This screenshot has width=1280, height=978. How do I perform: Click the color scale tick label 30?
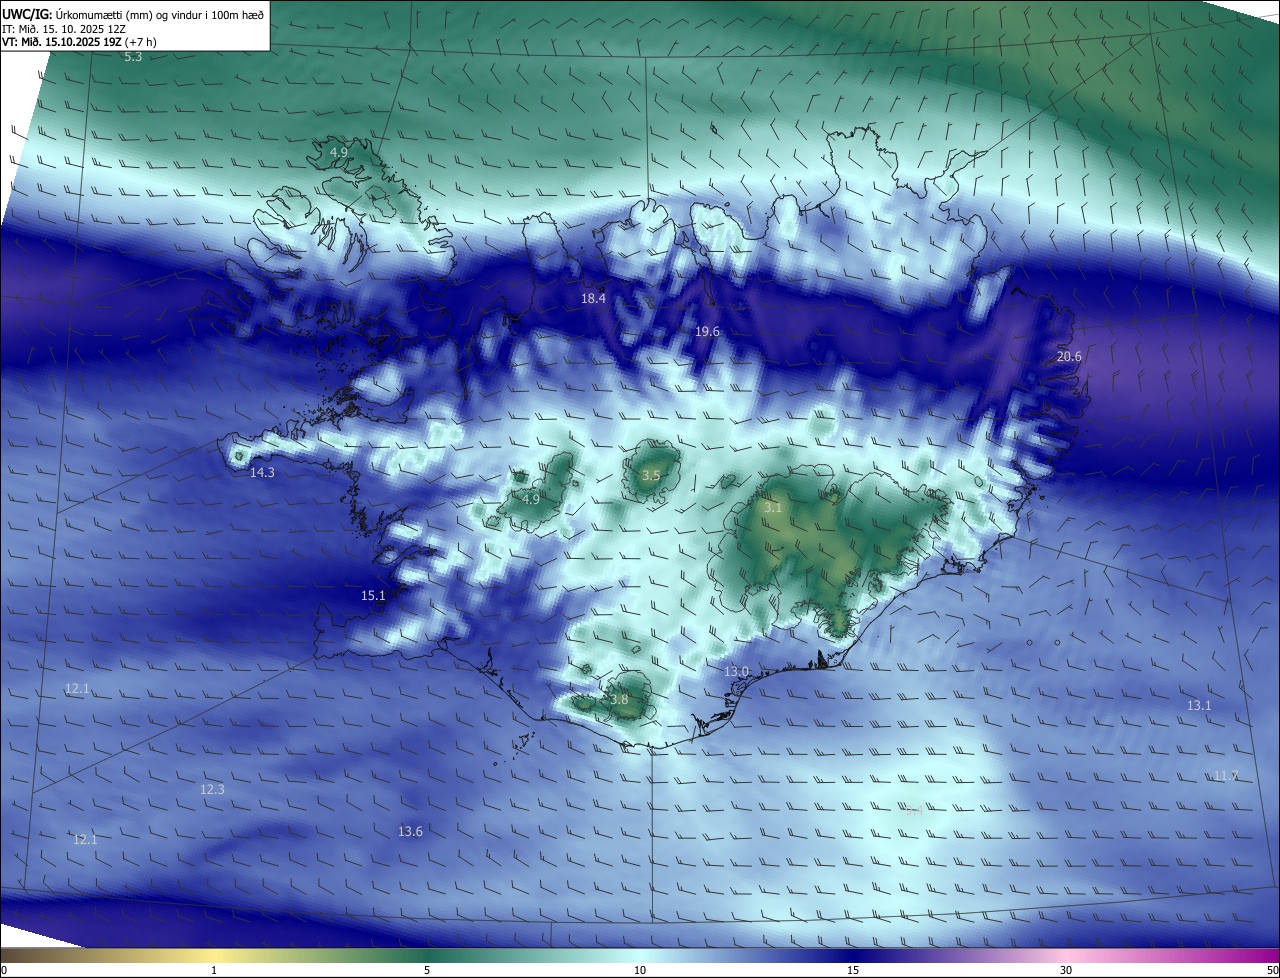(1066, 970)
